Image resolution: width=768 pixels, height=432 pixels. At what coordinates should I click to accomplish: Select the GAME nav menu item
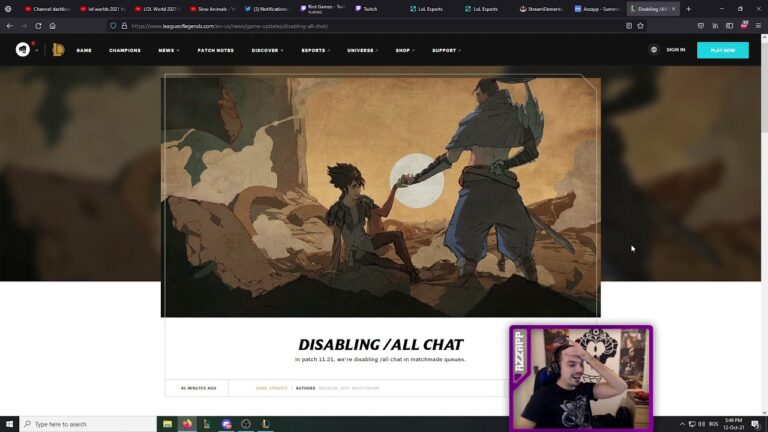pyautogui.click(x=84, y=50)
